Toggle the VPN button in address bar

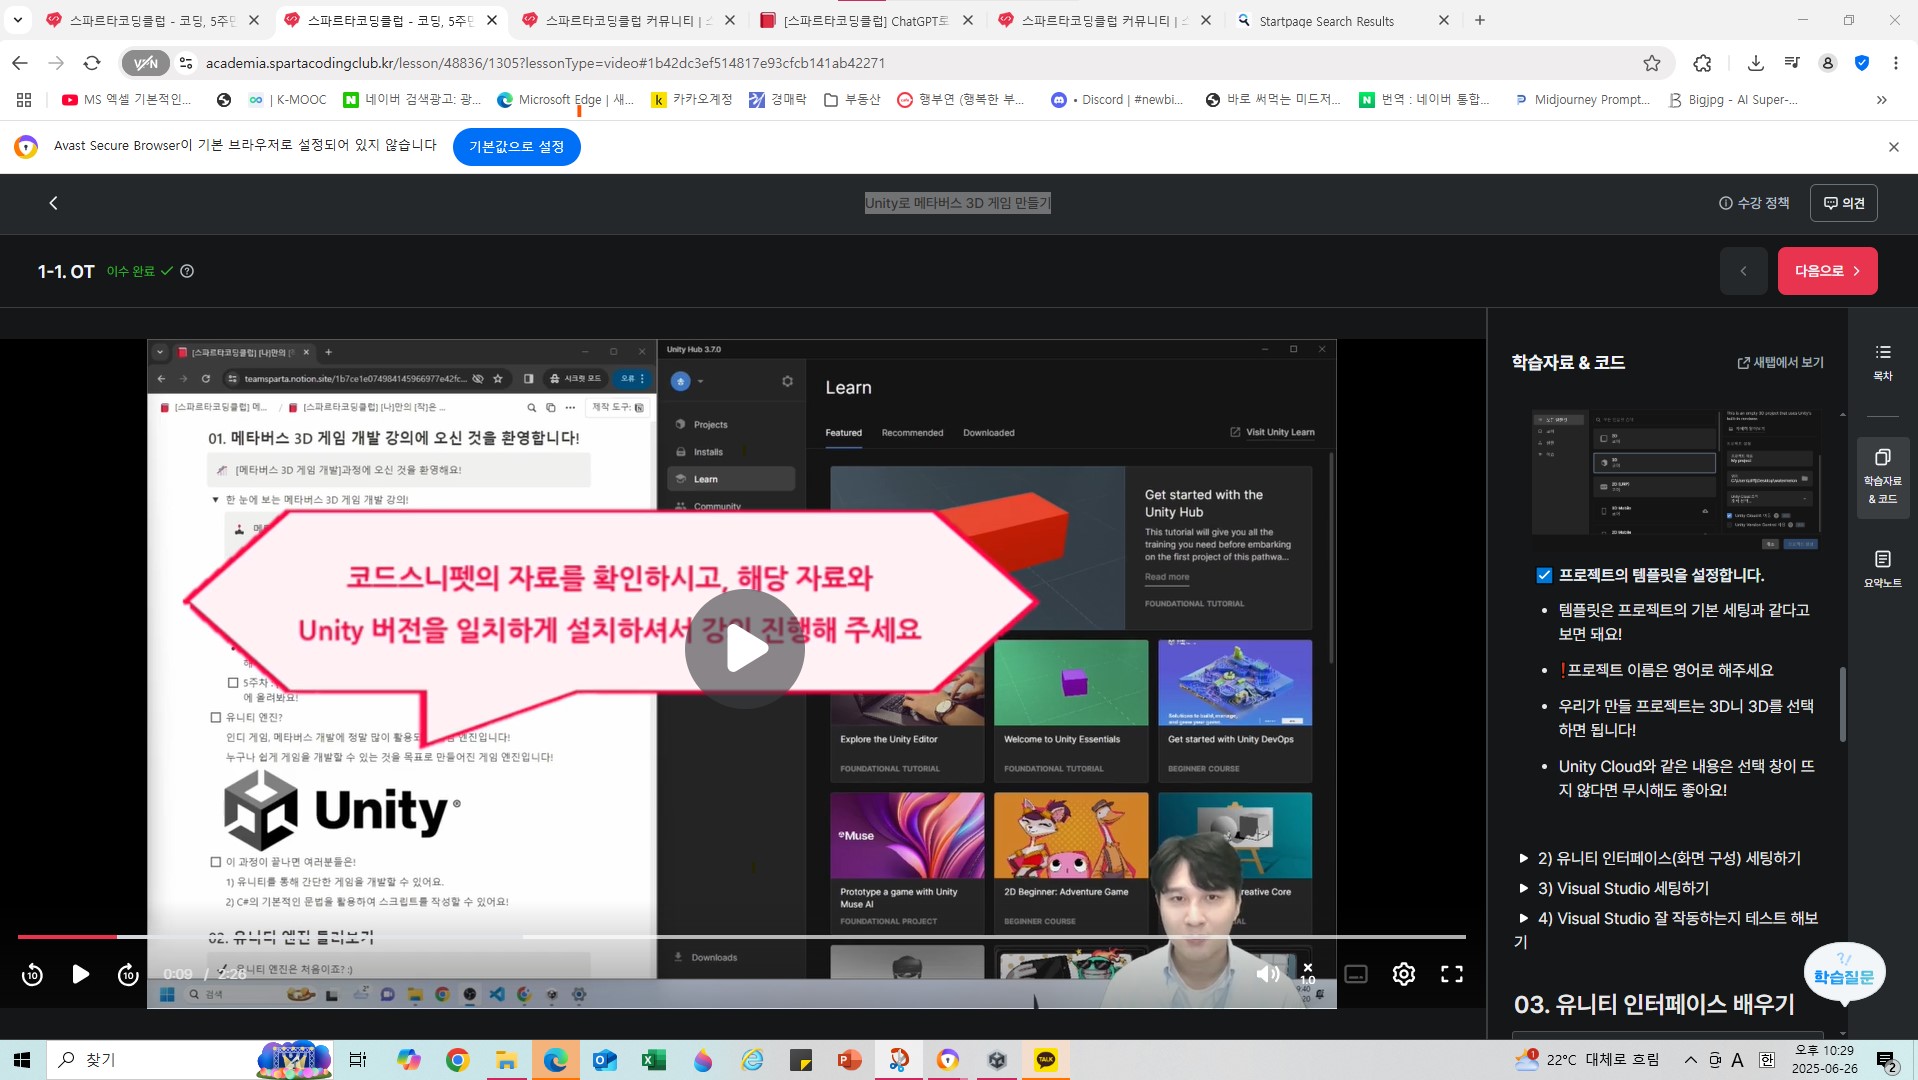(x=146, y=63)
